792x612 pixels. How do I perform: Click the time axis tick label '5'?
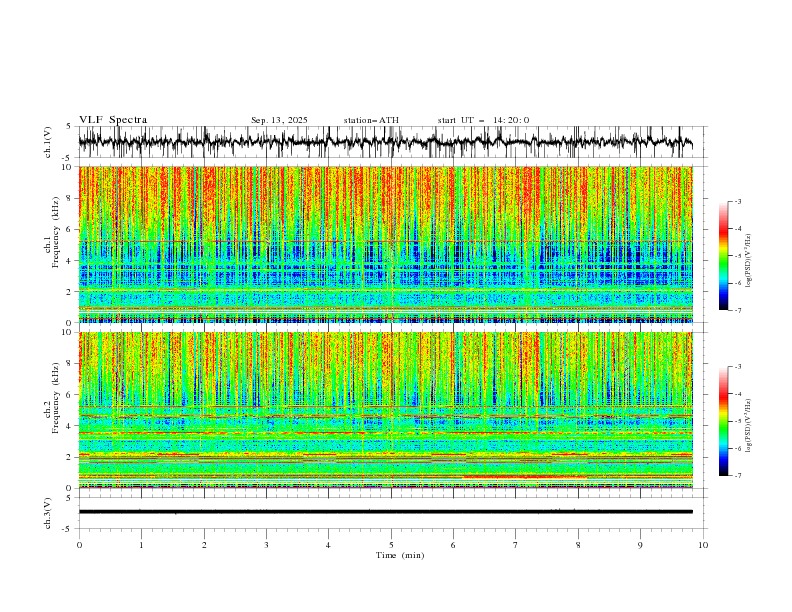tap(391, 545)
